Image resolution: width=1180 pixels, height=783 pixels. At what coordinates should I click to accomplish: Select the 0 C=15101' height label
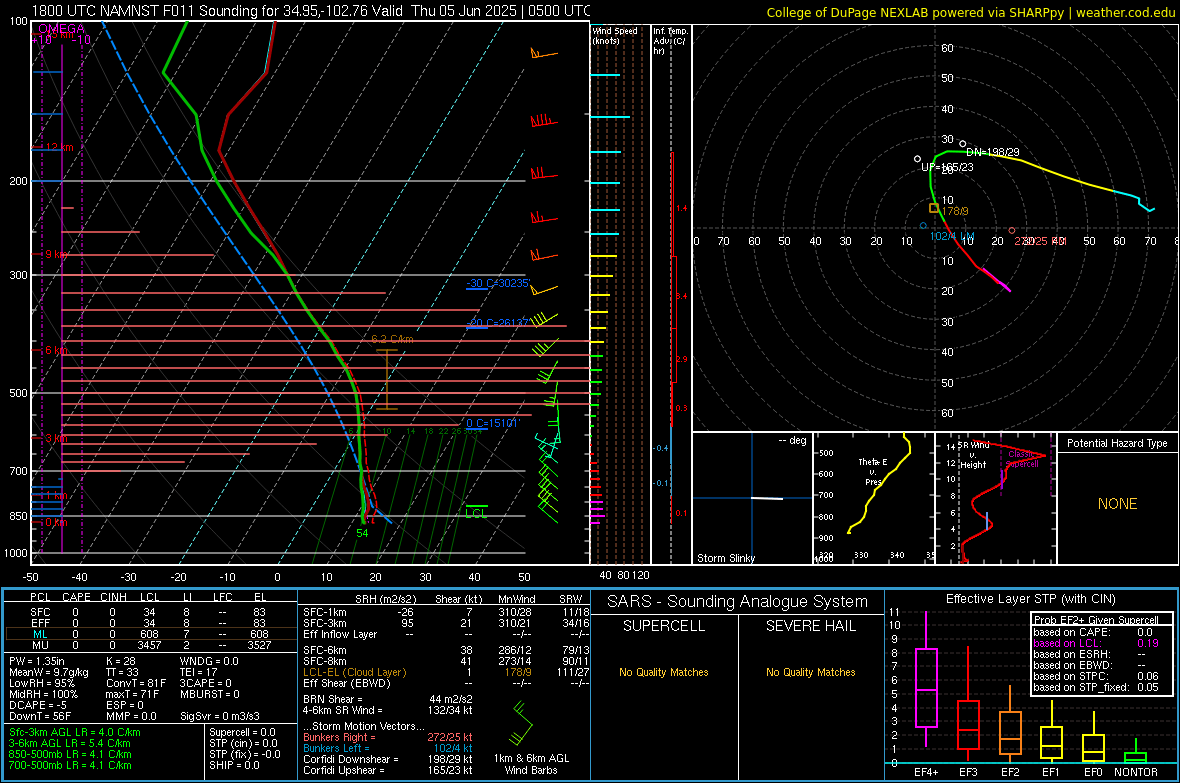492,423
